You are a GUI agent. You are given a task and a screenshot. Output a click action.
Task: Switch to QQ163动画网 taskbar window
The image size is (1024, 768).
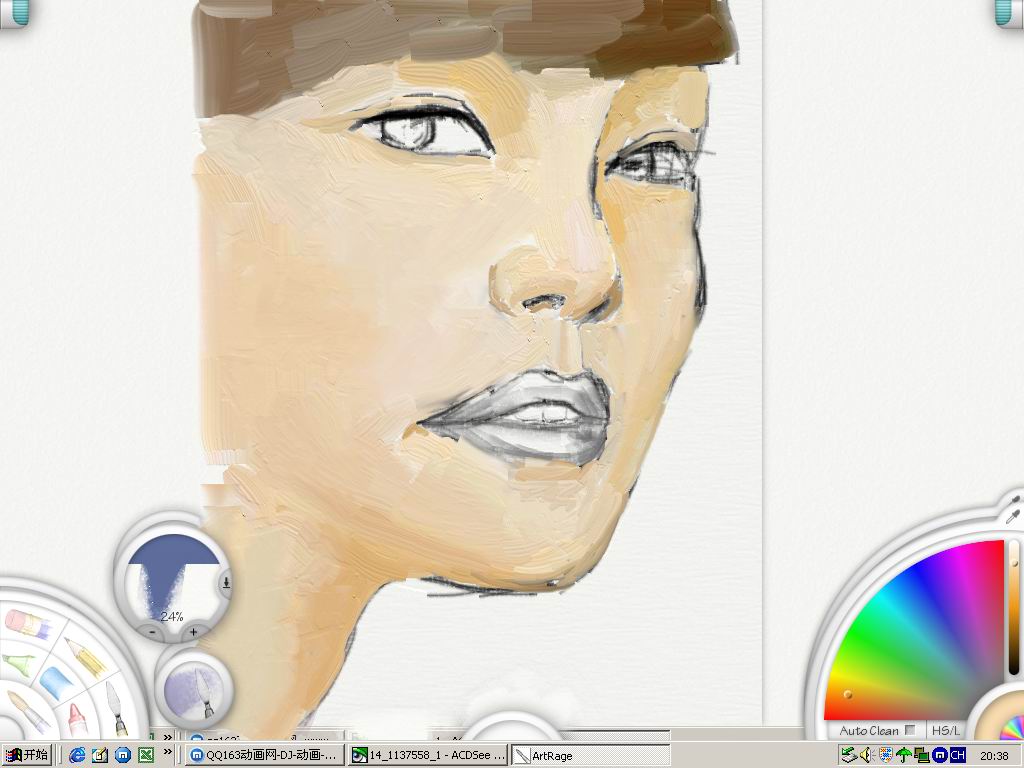pos(264,755)
